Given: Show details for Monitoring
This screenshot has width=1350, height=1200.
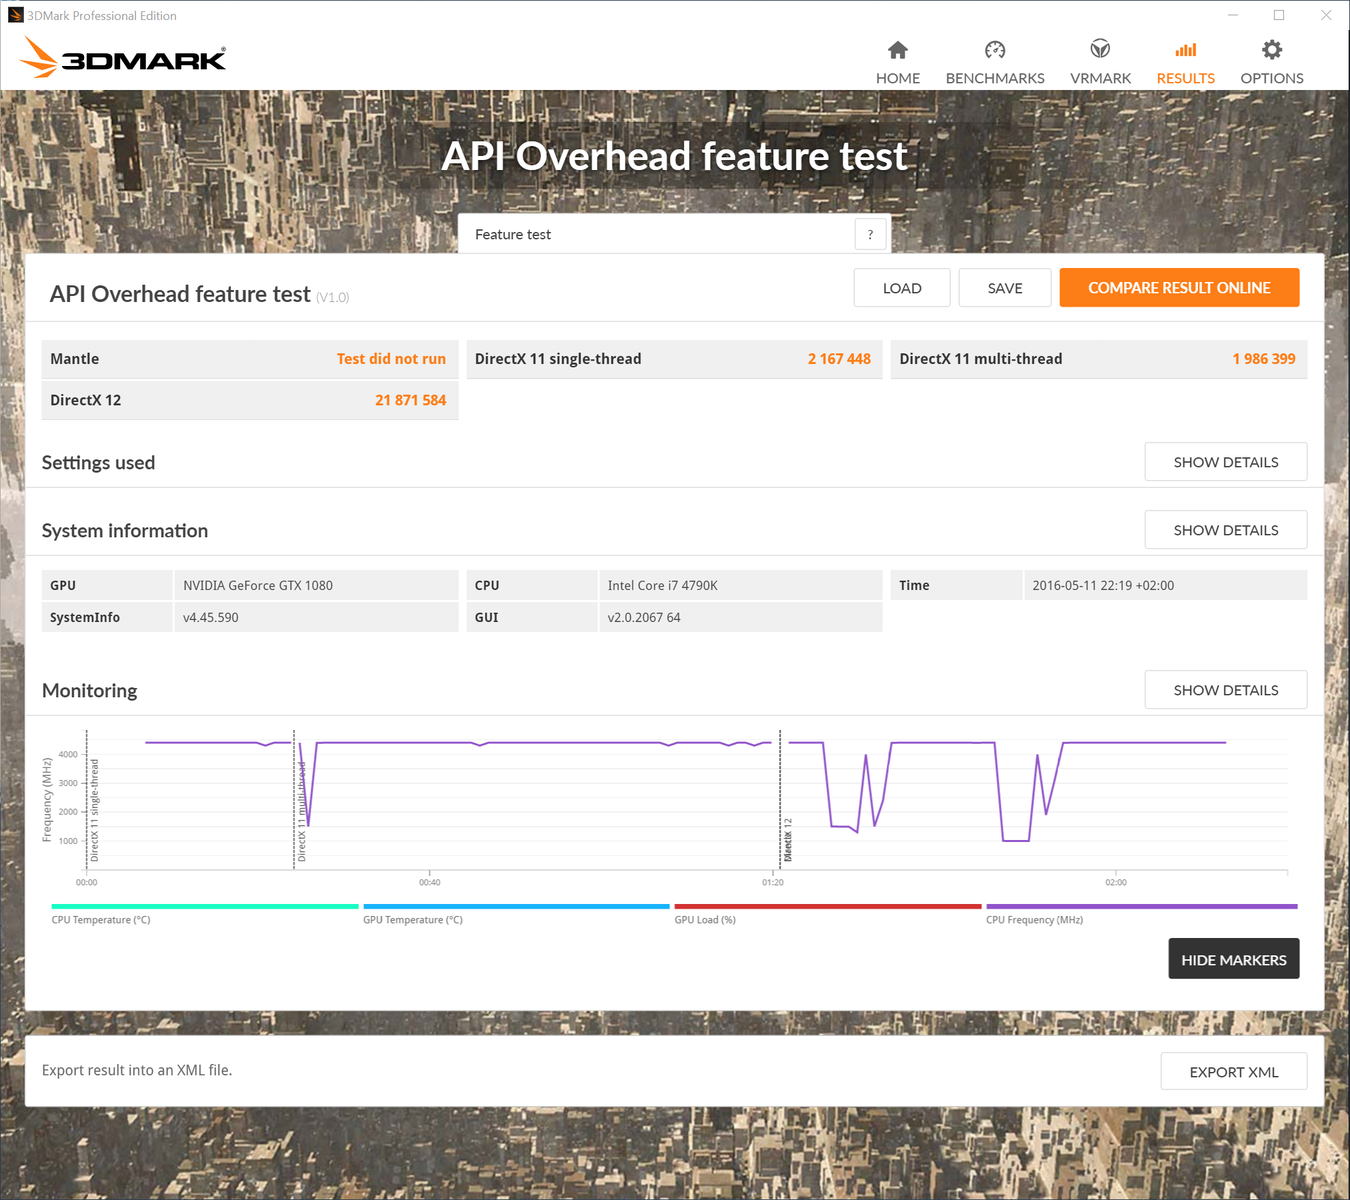Looking at the screenshot, I should point(1226,690).
